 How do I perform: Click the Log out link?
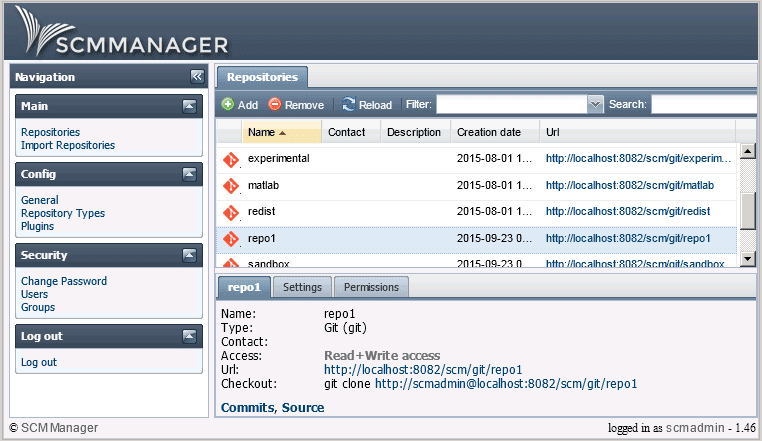[39, 362]
